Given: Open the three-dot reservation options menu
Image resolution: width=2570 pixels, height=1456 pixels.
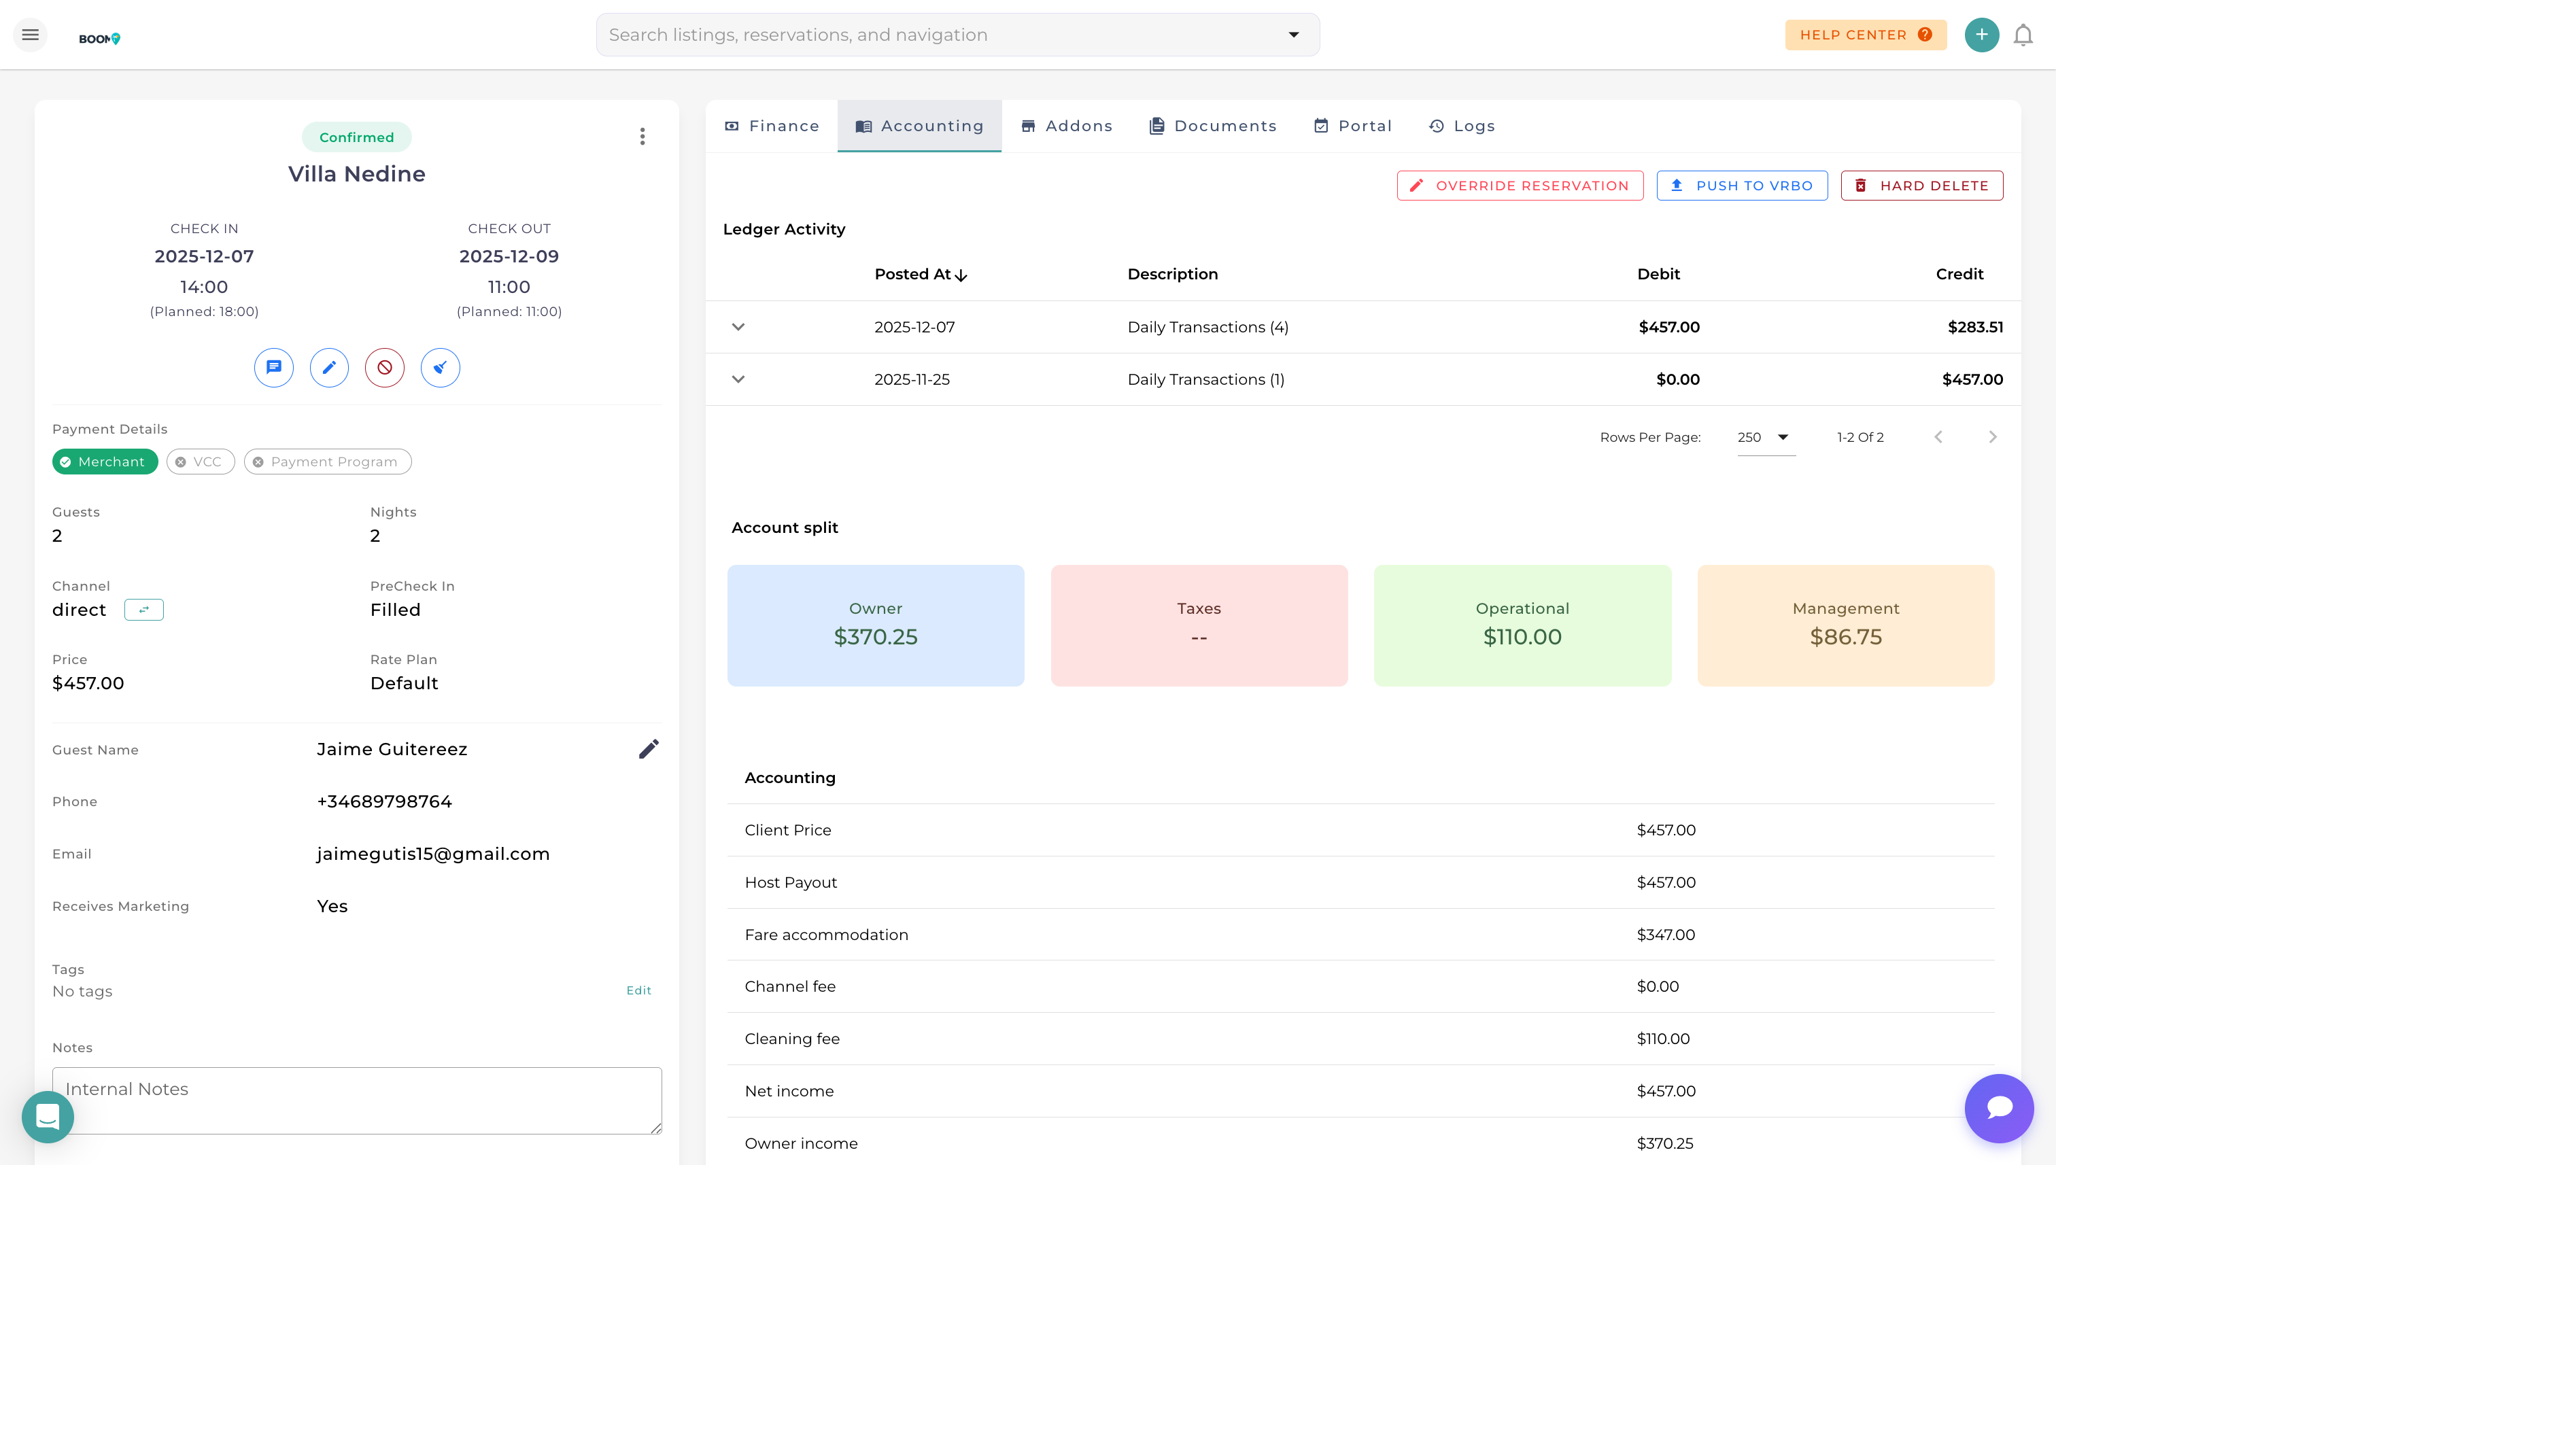Looking at the screenshot, I should point(642,136).
